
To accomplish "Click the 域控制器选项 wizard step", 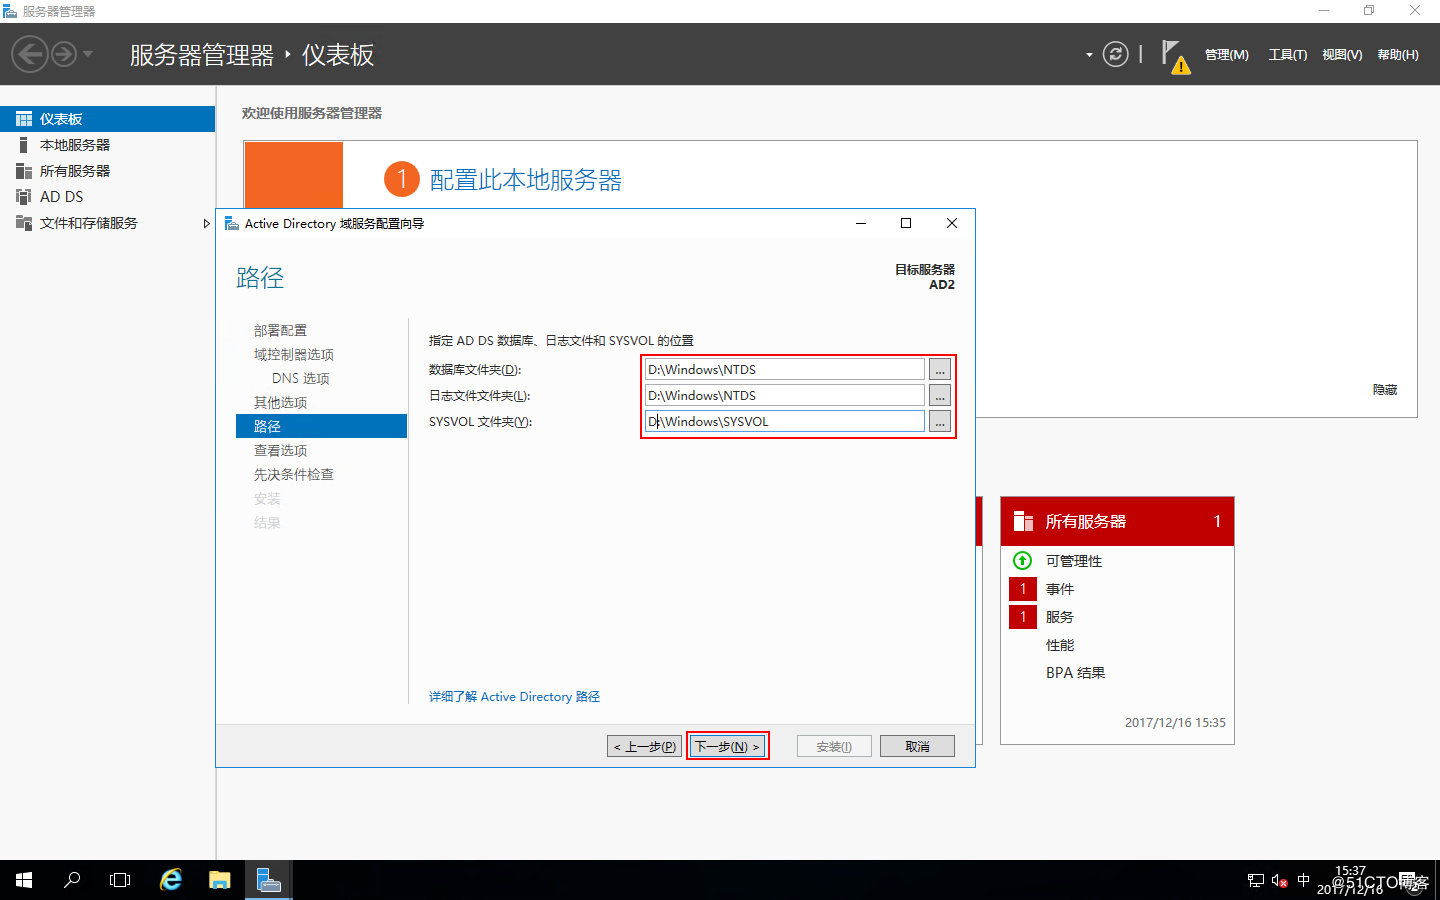I will [x=294, y=354].
